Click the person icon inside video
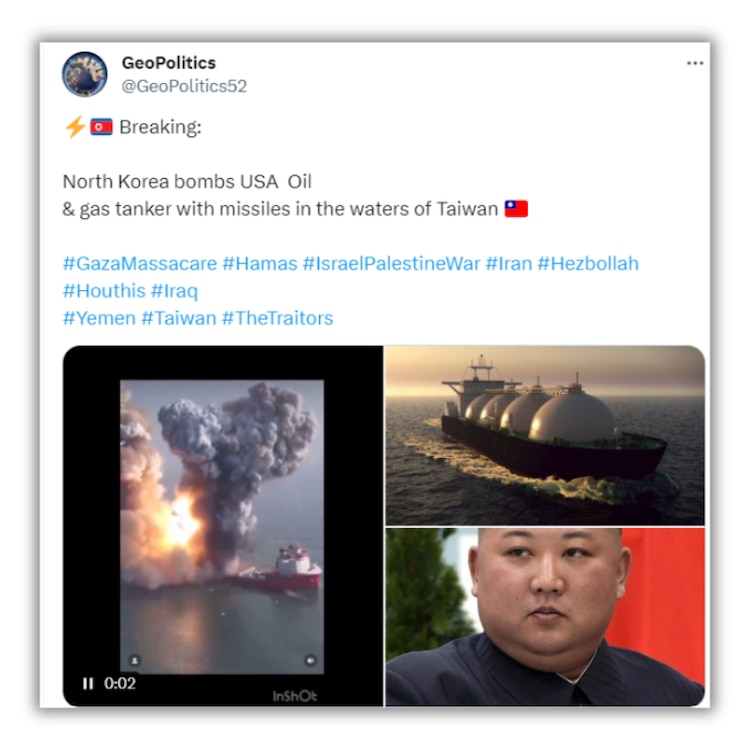Viewport: 750px width, 750px height. tap(135, 660)
